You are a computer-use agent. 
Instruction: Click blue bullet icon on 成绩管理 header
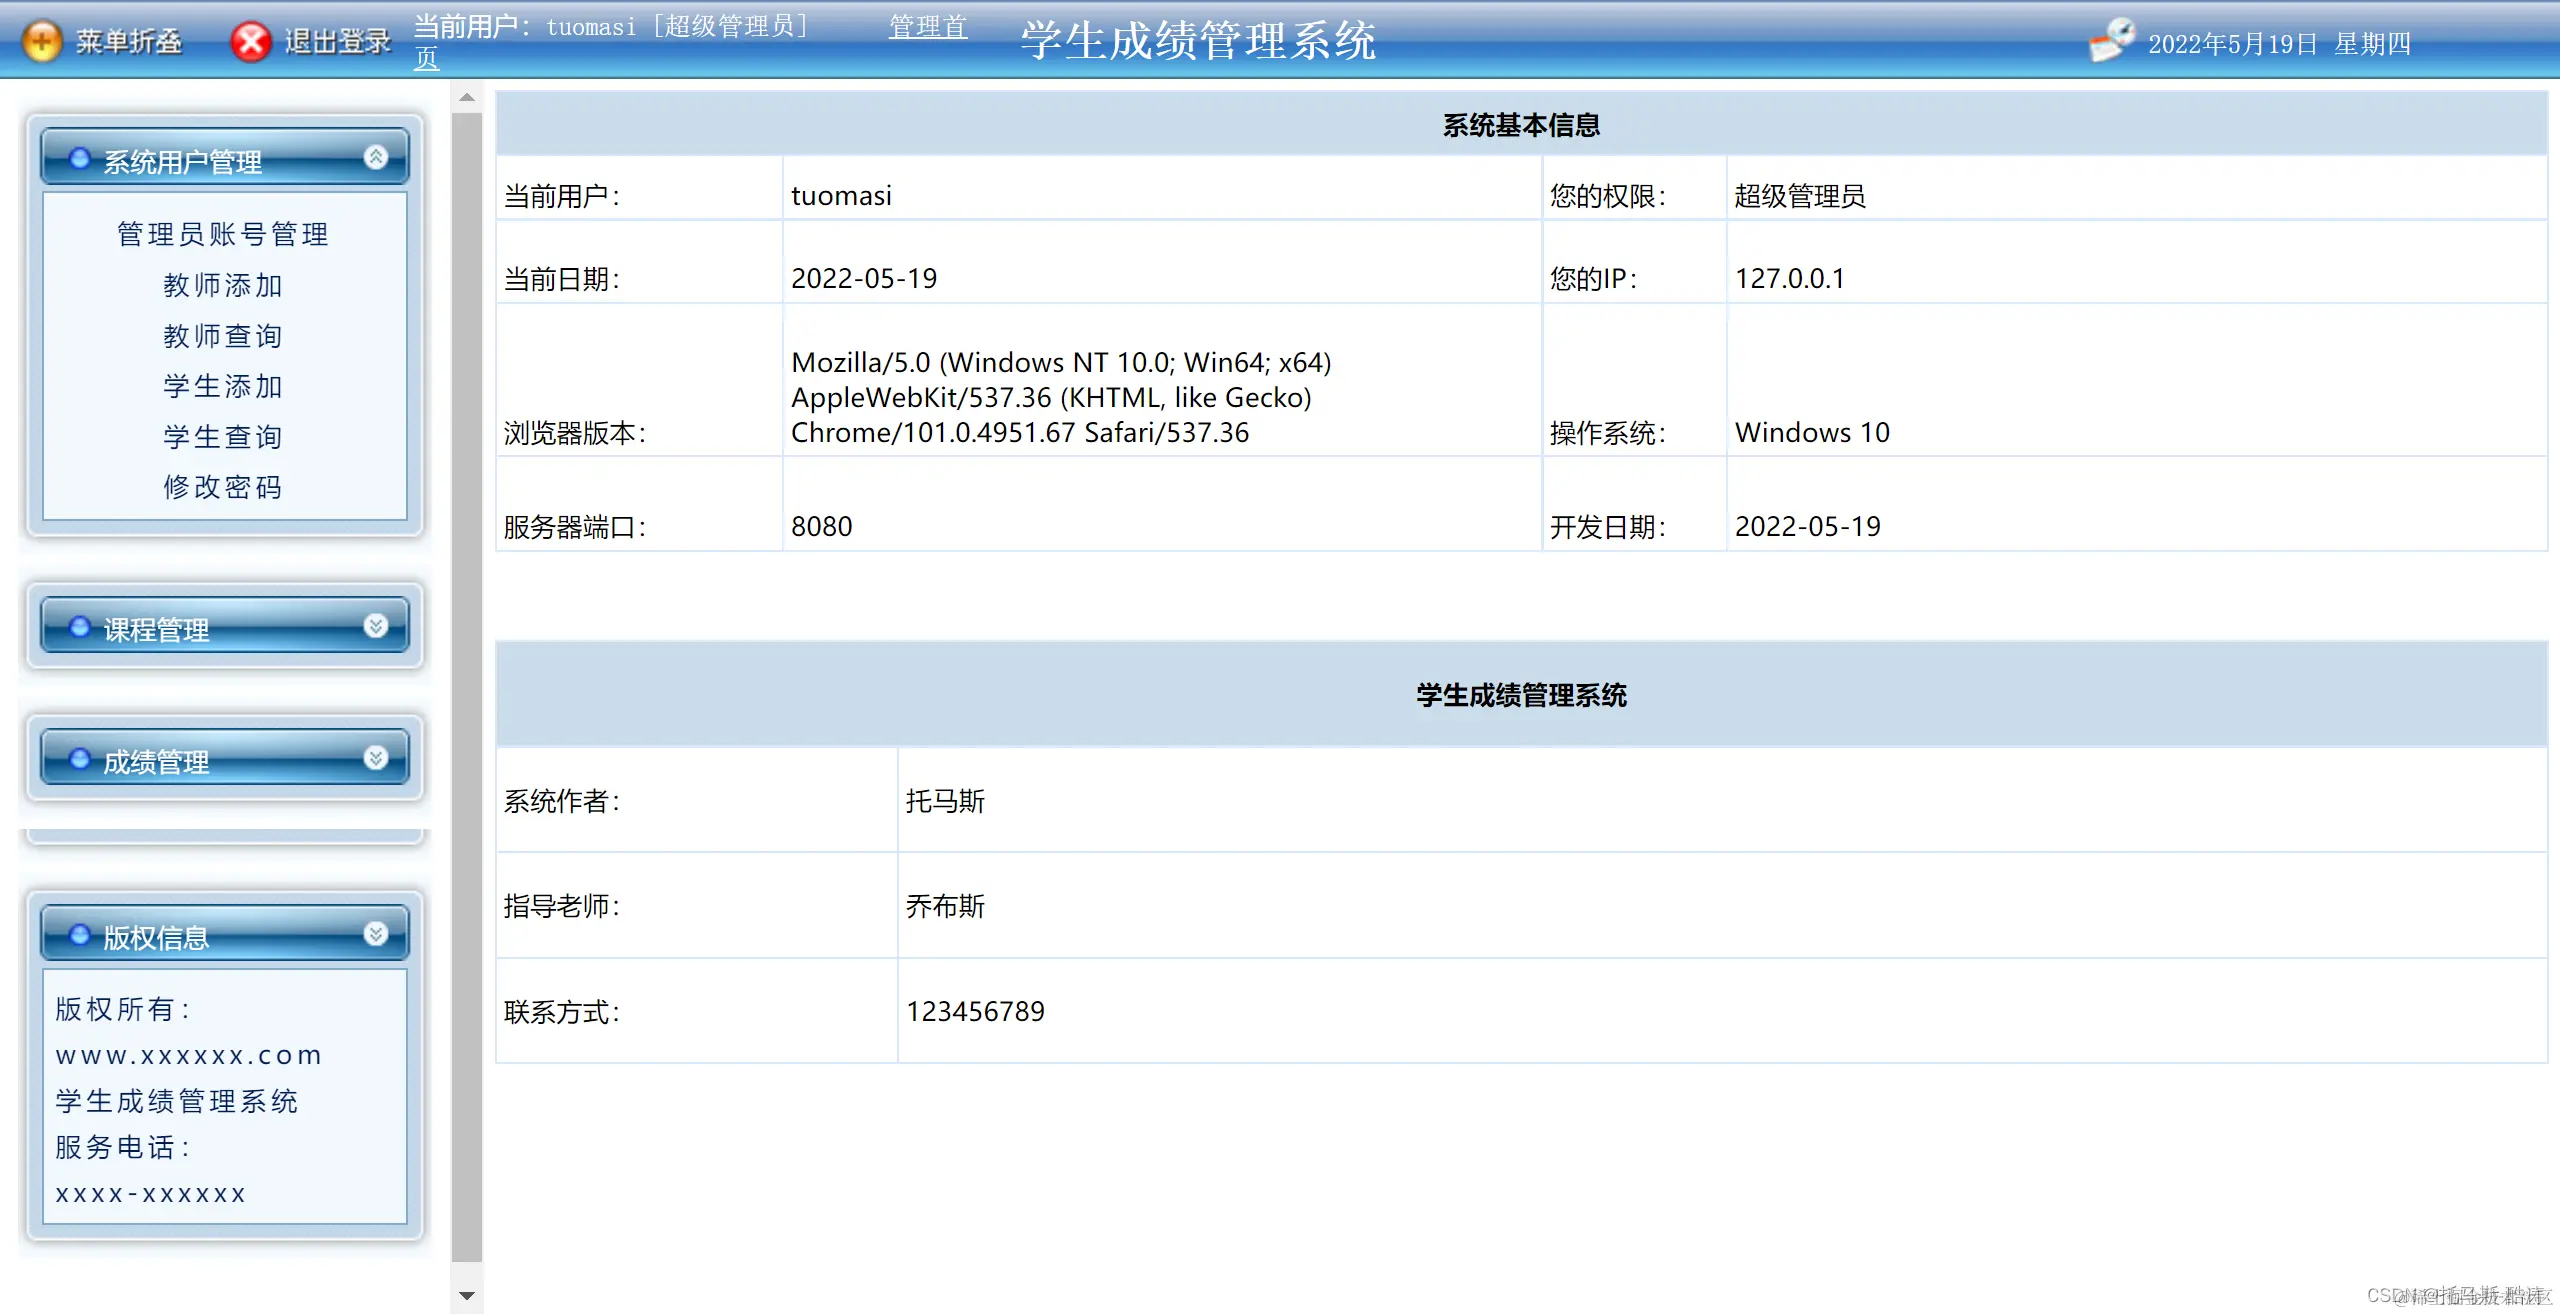click(x=80, y=759)
